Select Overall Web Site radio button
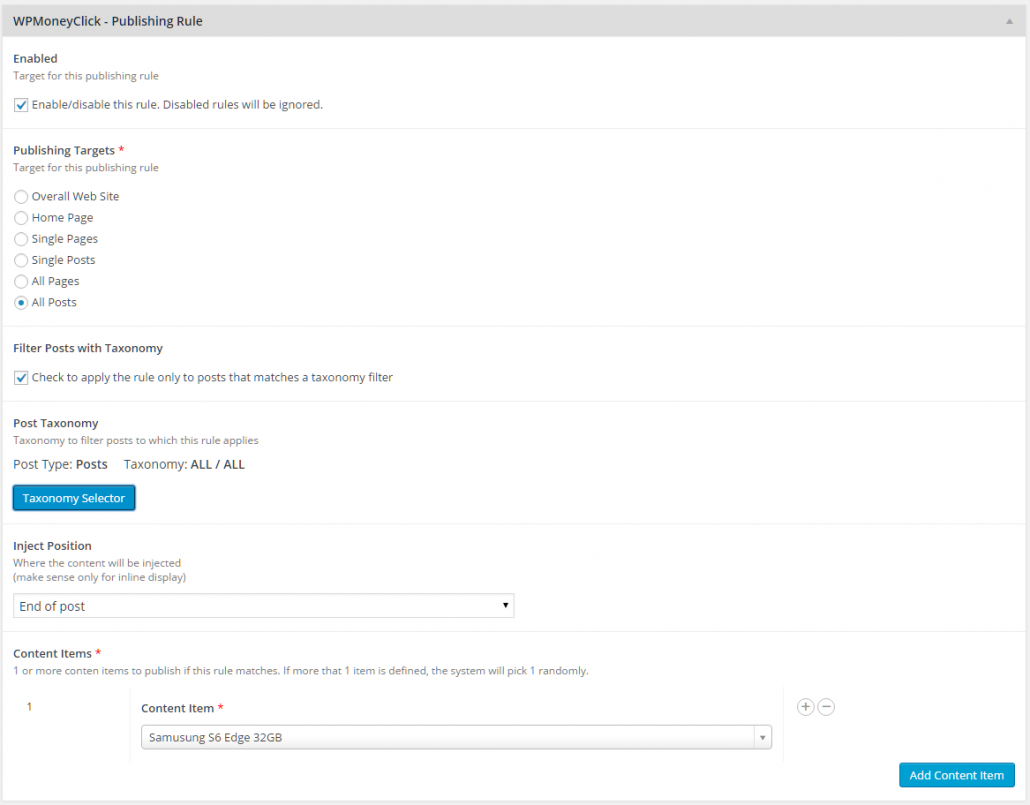1030x805 pixels. point(21,196)
